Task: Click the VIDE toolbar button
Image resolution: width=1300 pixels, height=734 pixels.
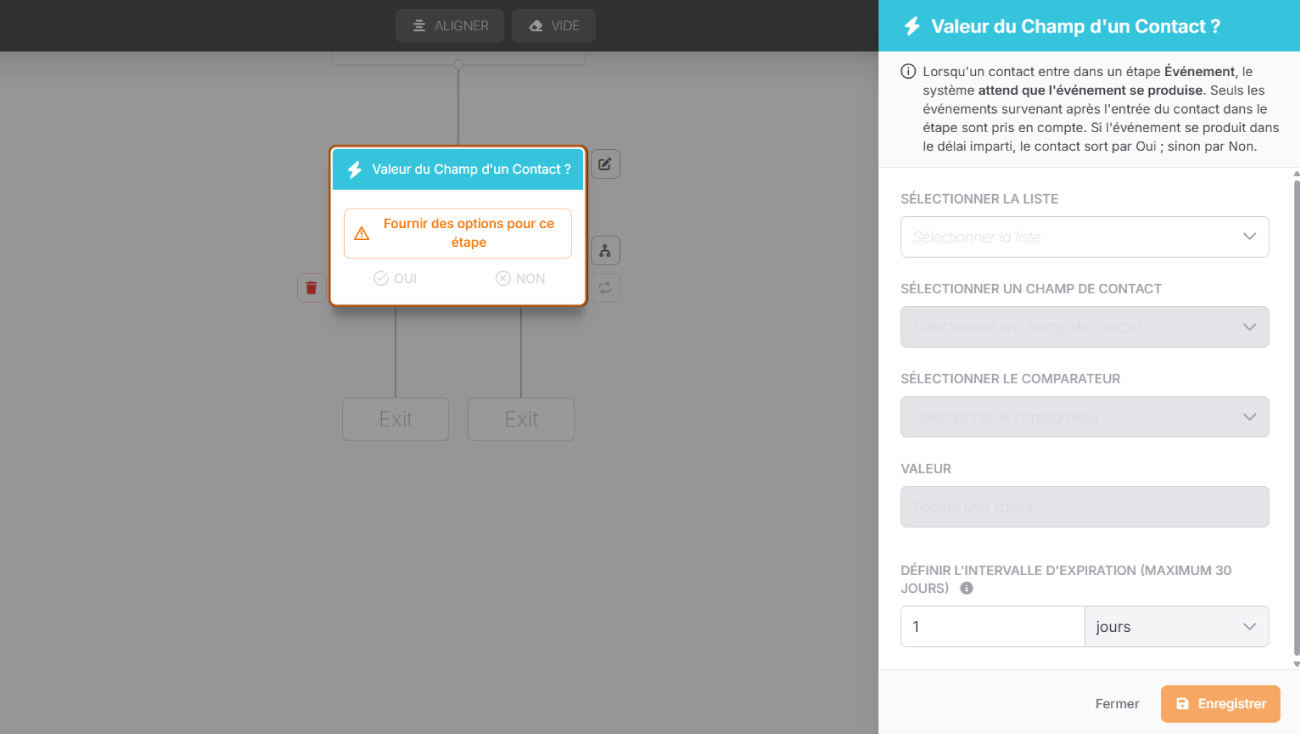Action: click(x=554, y=26)
